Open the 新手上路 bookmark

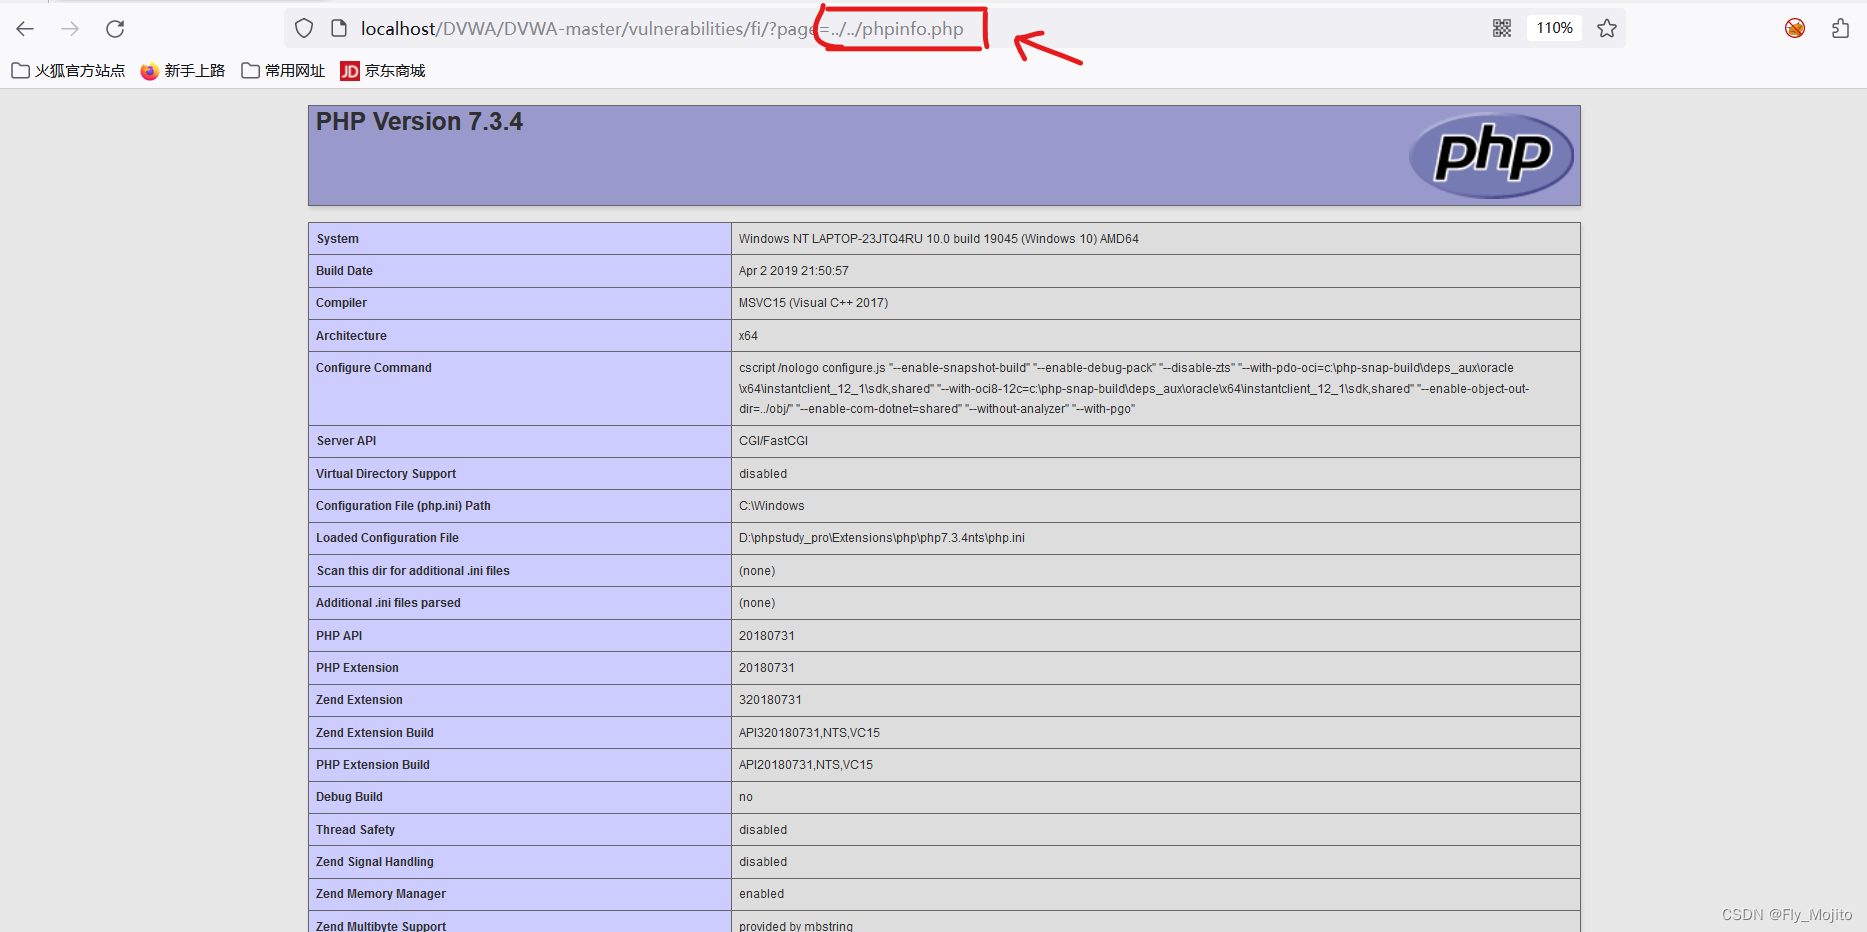[195, 71]
